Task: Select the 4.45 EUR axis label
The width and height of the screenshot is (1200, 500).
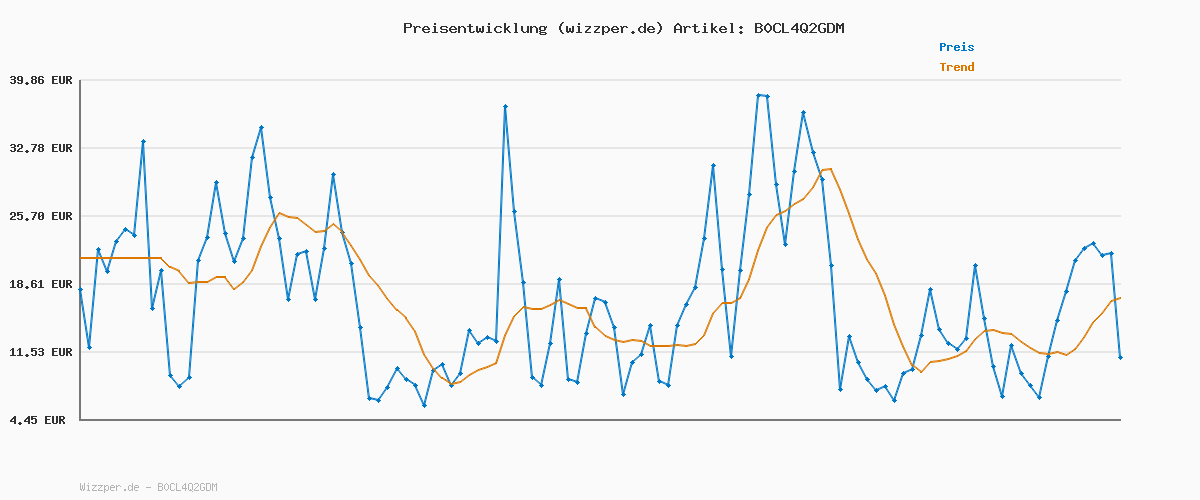Action: pos(40,420)
